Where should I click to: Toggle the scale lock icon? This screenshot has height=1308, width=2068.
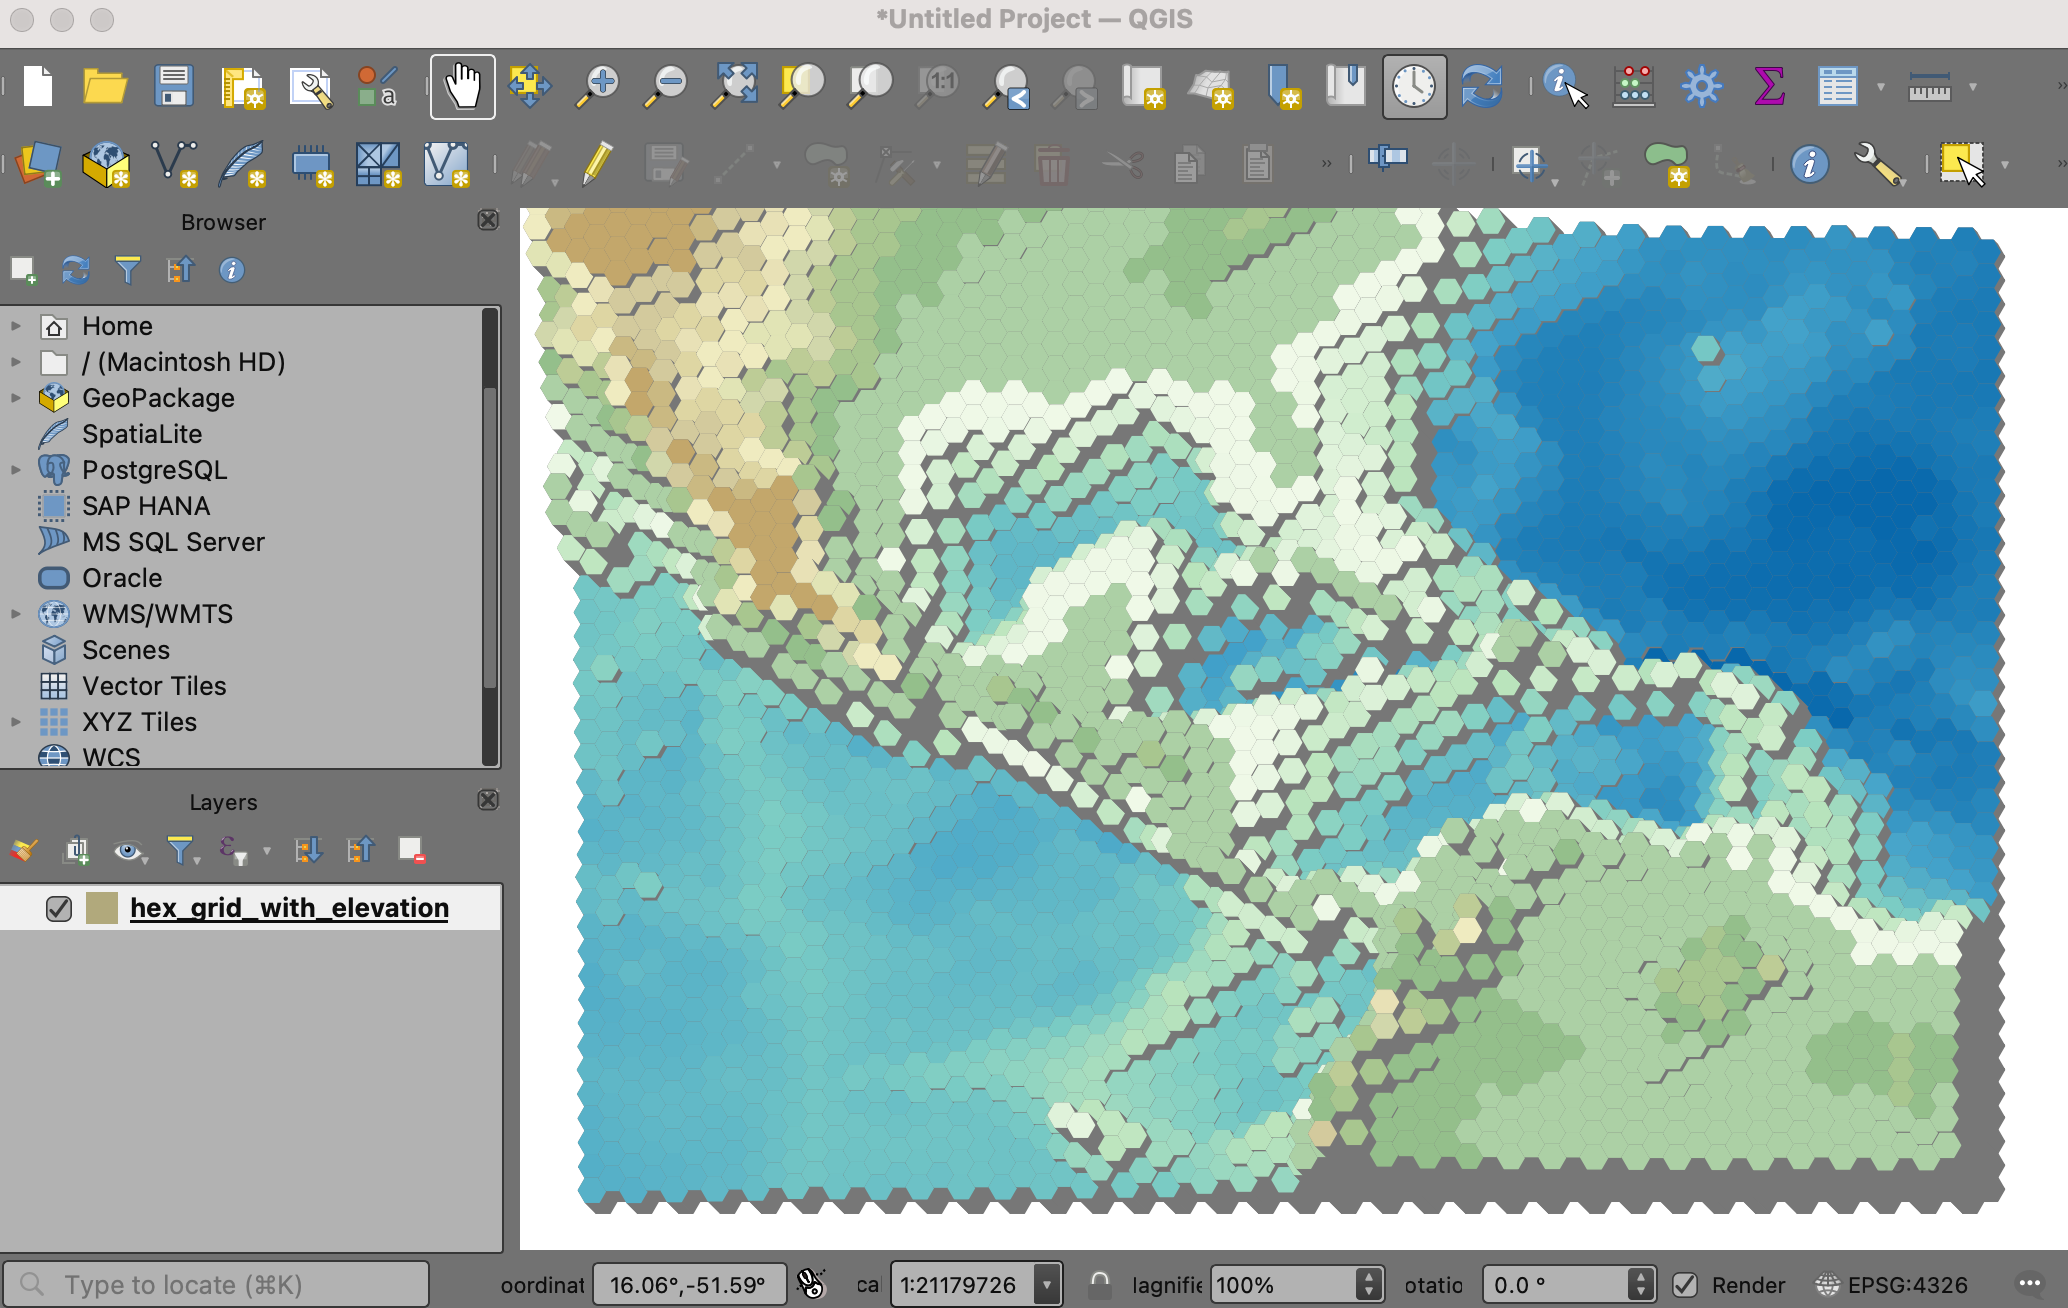click(x=1099, y=1285)
